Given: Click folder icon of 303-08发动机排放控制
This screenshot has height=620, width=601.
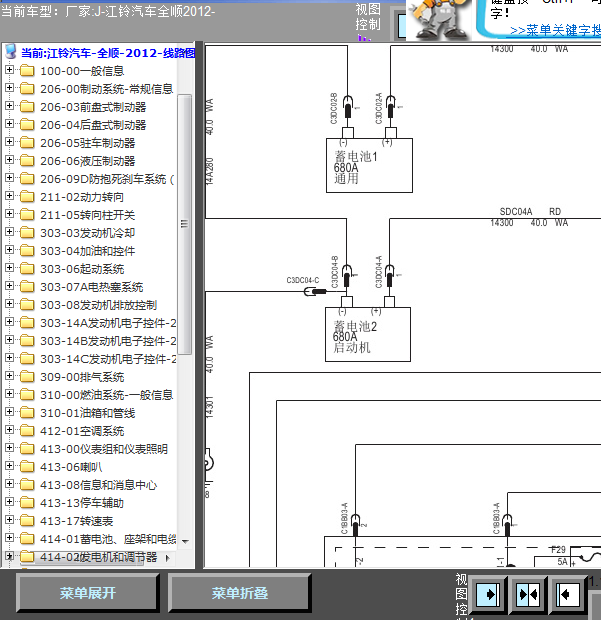Looking at the screenshot, I should click(27, 304).
